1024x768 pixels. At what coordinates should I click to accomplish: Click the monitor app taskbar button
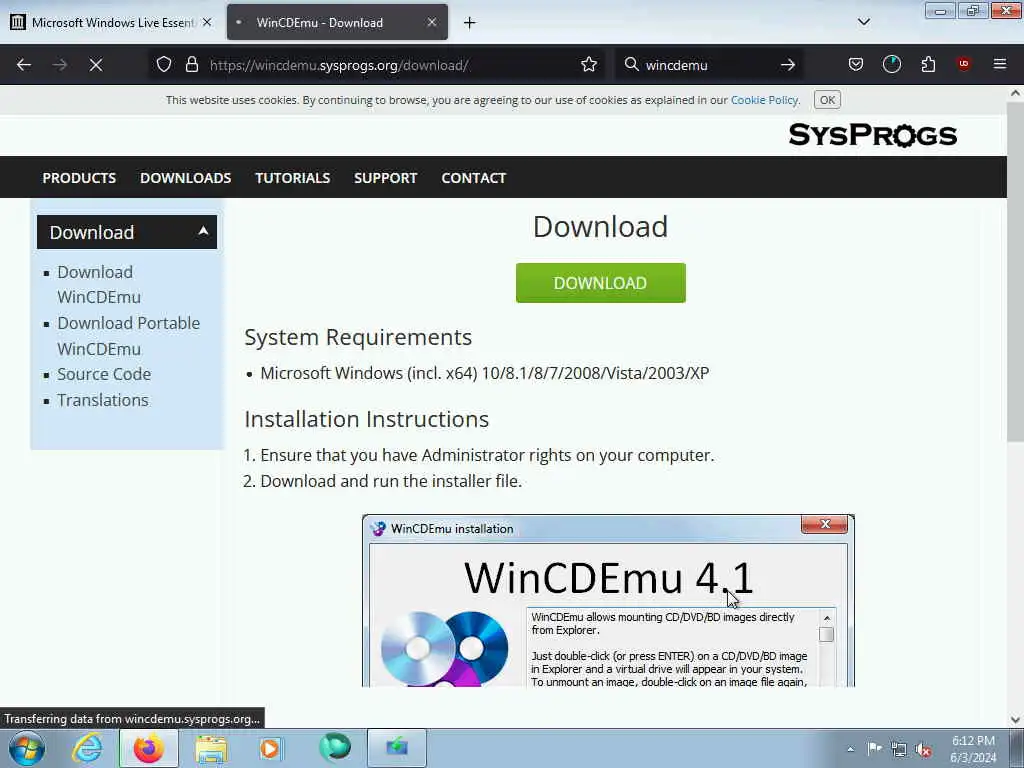(397, 748)
